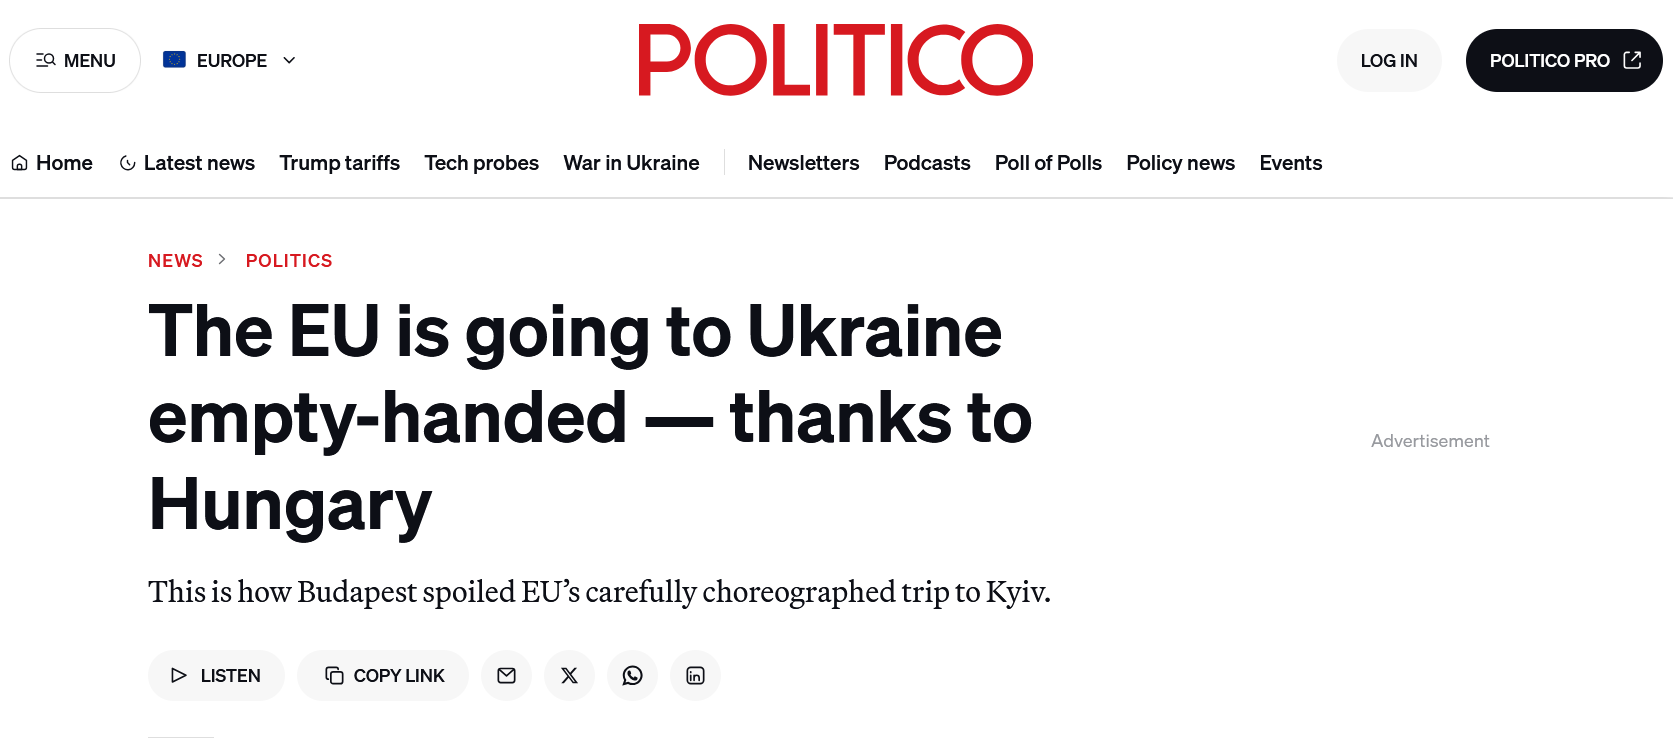Open War in Ukraine section
The image size is (1673, 746).
tap(631, 163)
